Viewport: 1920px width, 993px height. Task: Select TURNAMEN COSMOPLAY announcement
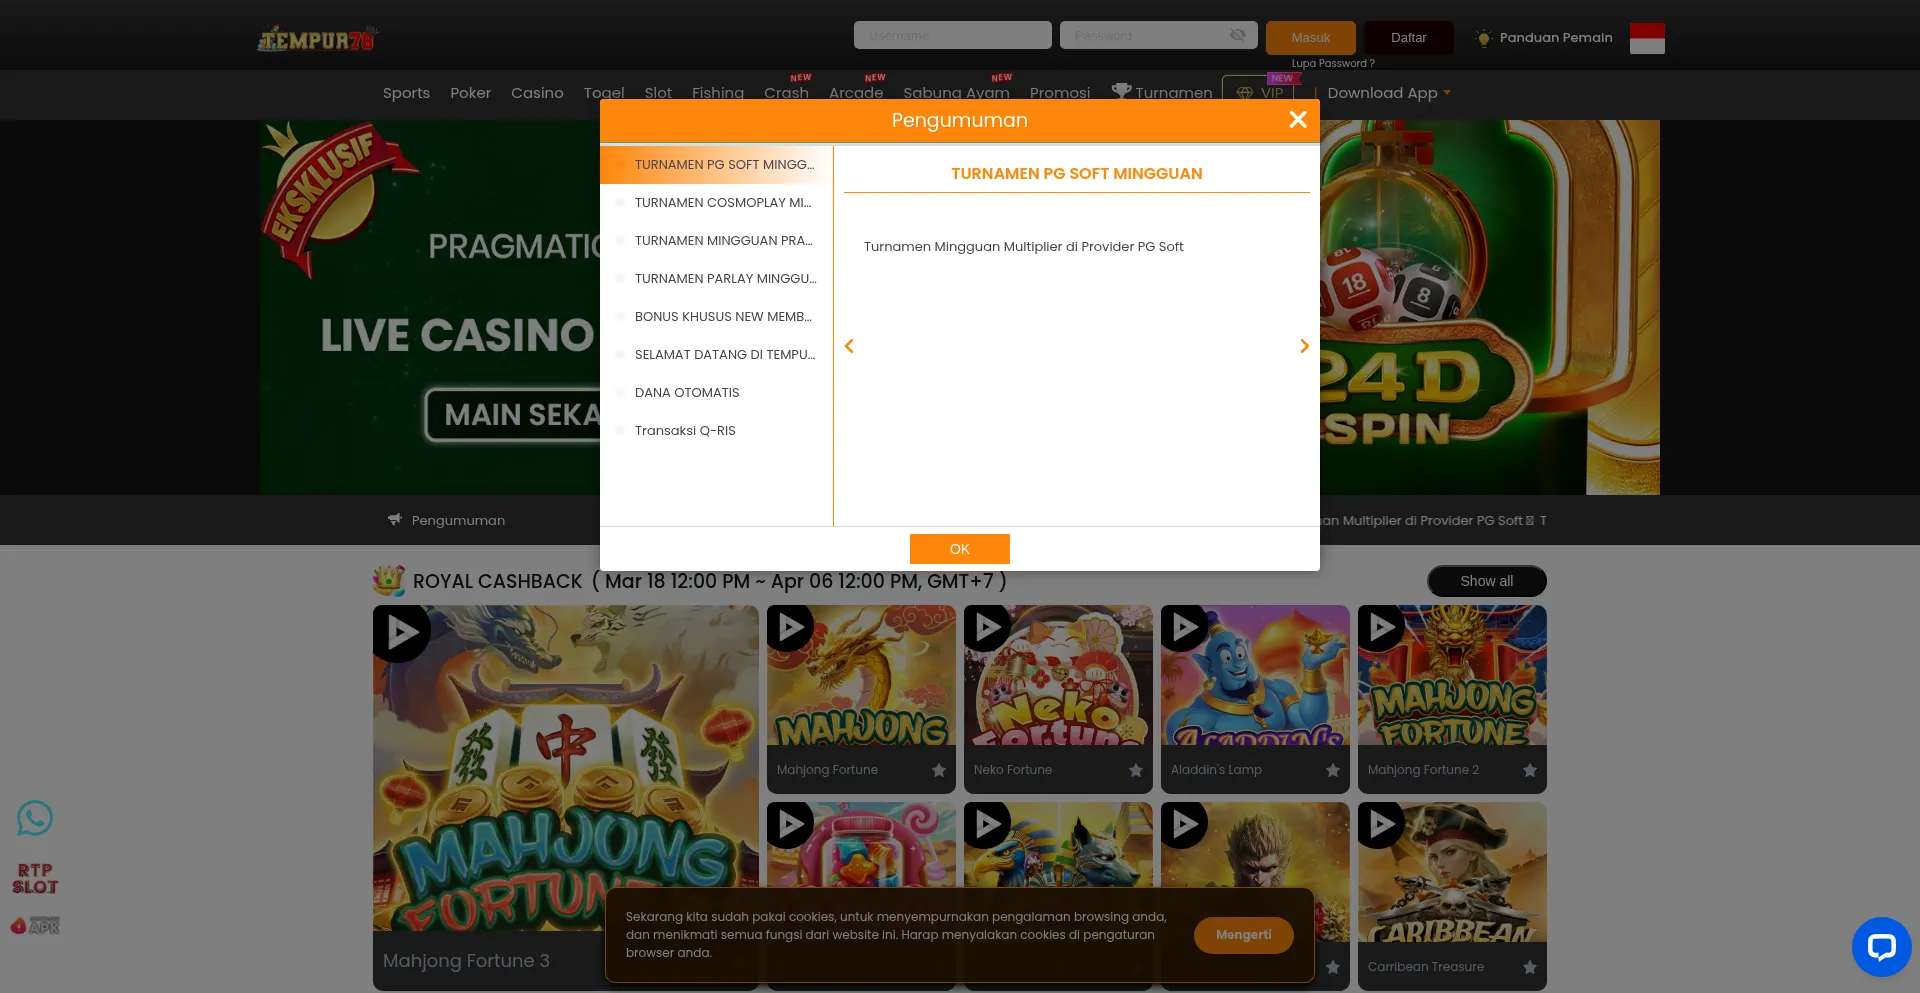[716, 203]
